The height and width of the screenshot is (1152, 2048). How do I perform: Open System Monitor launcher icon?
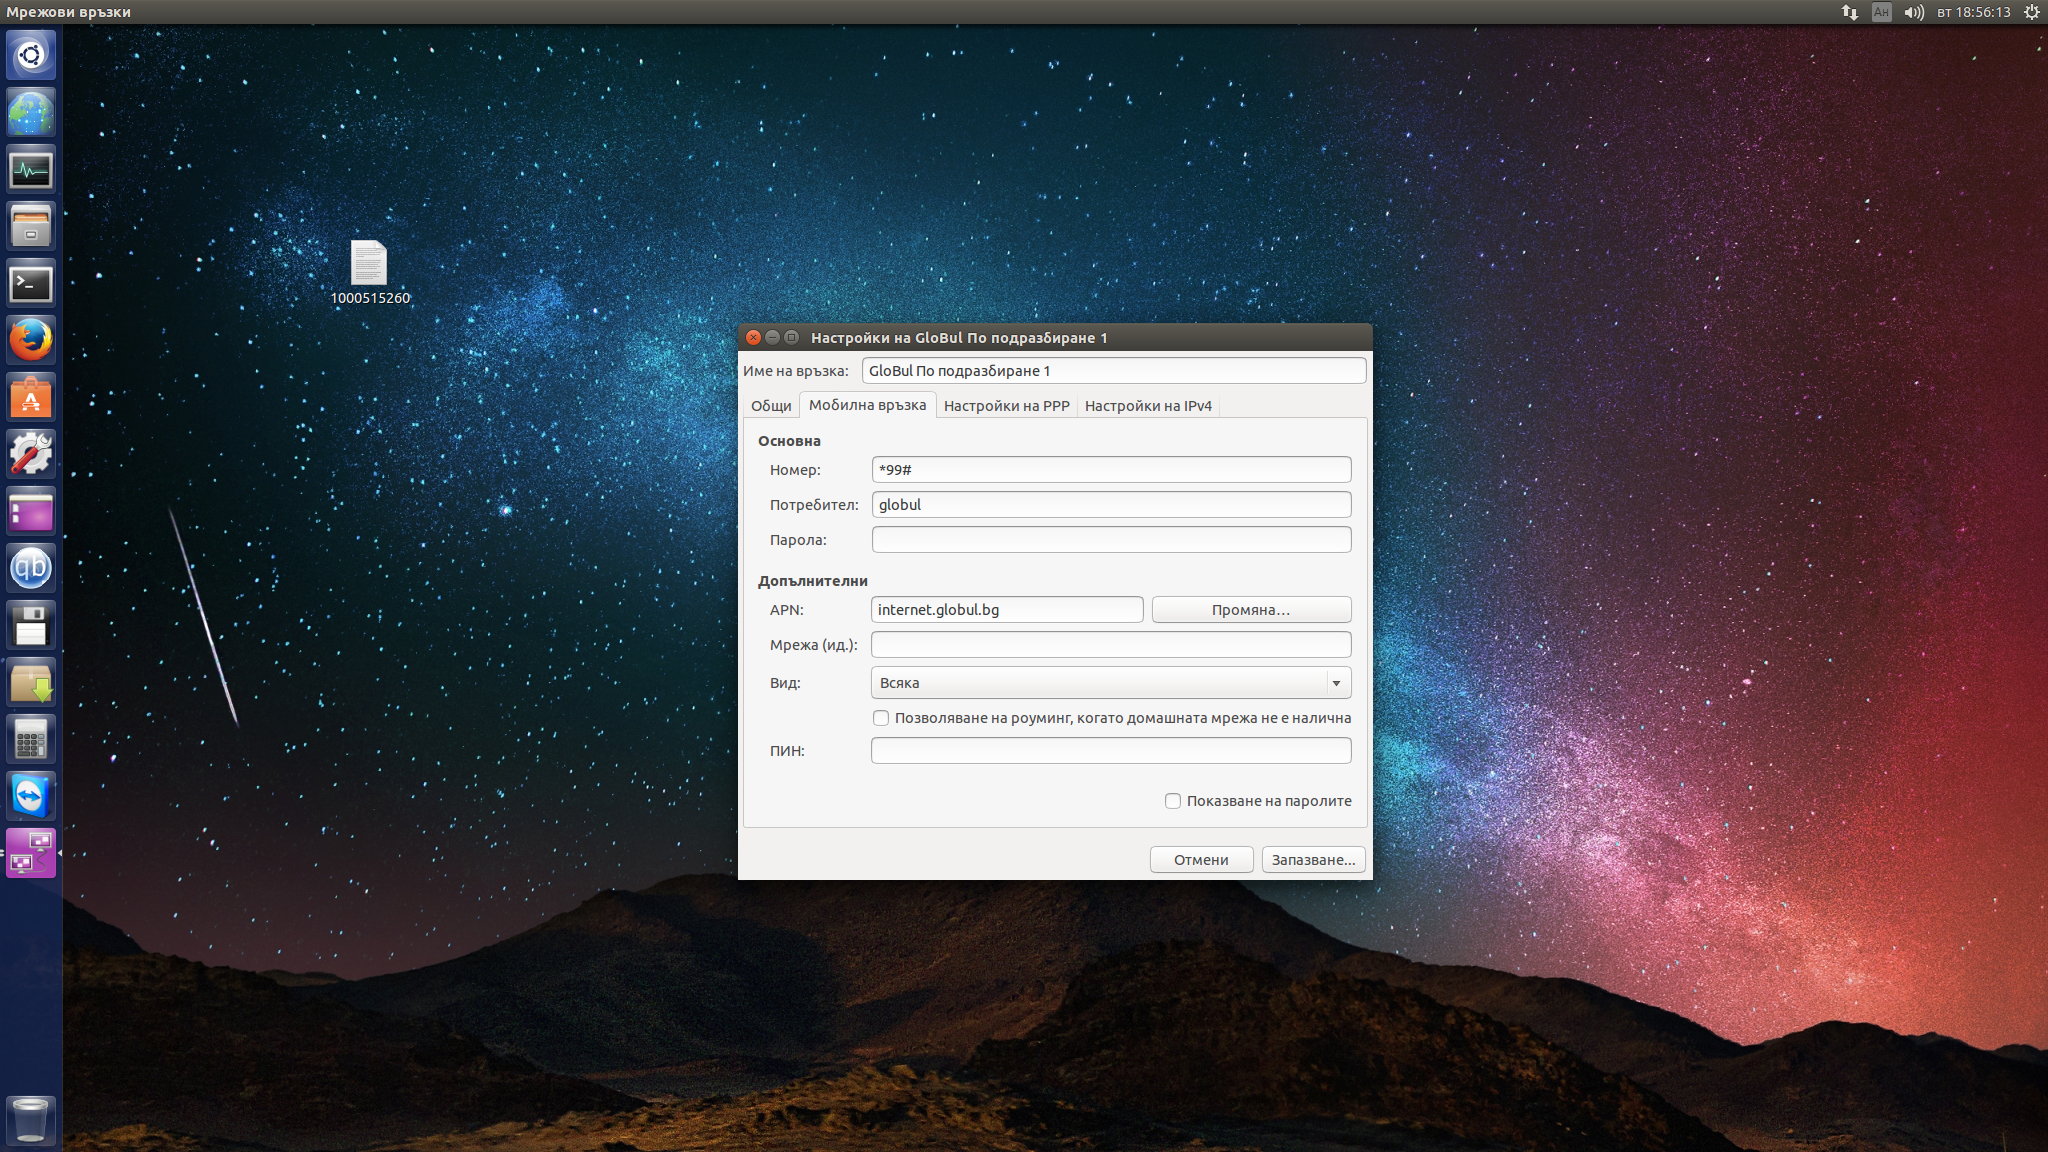[31, 170]
